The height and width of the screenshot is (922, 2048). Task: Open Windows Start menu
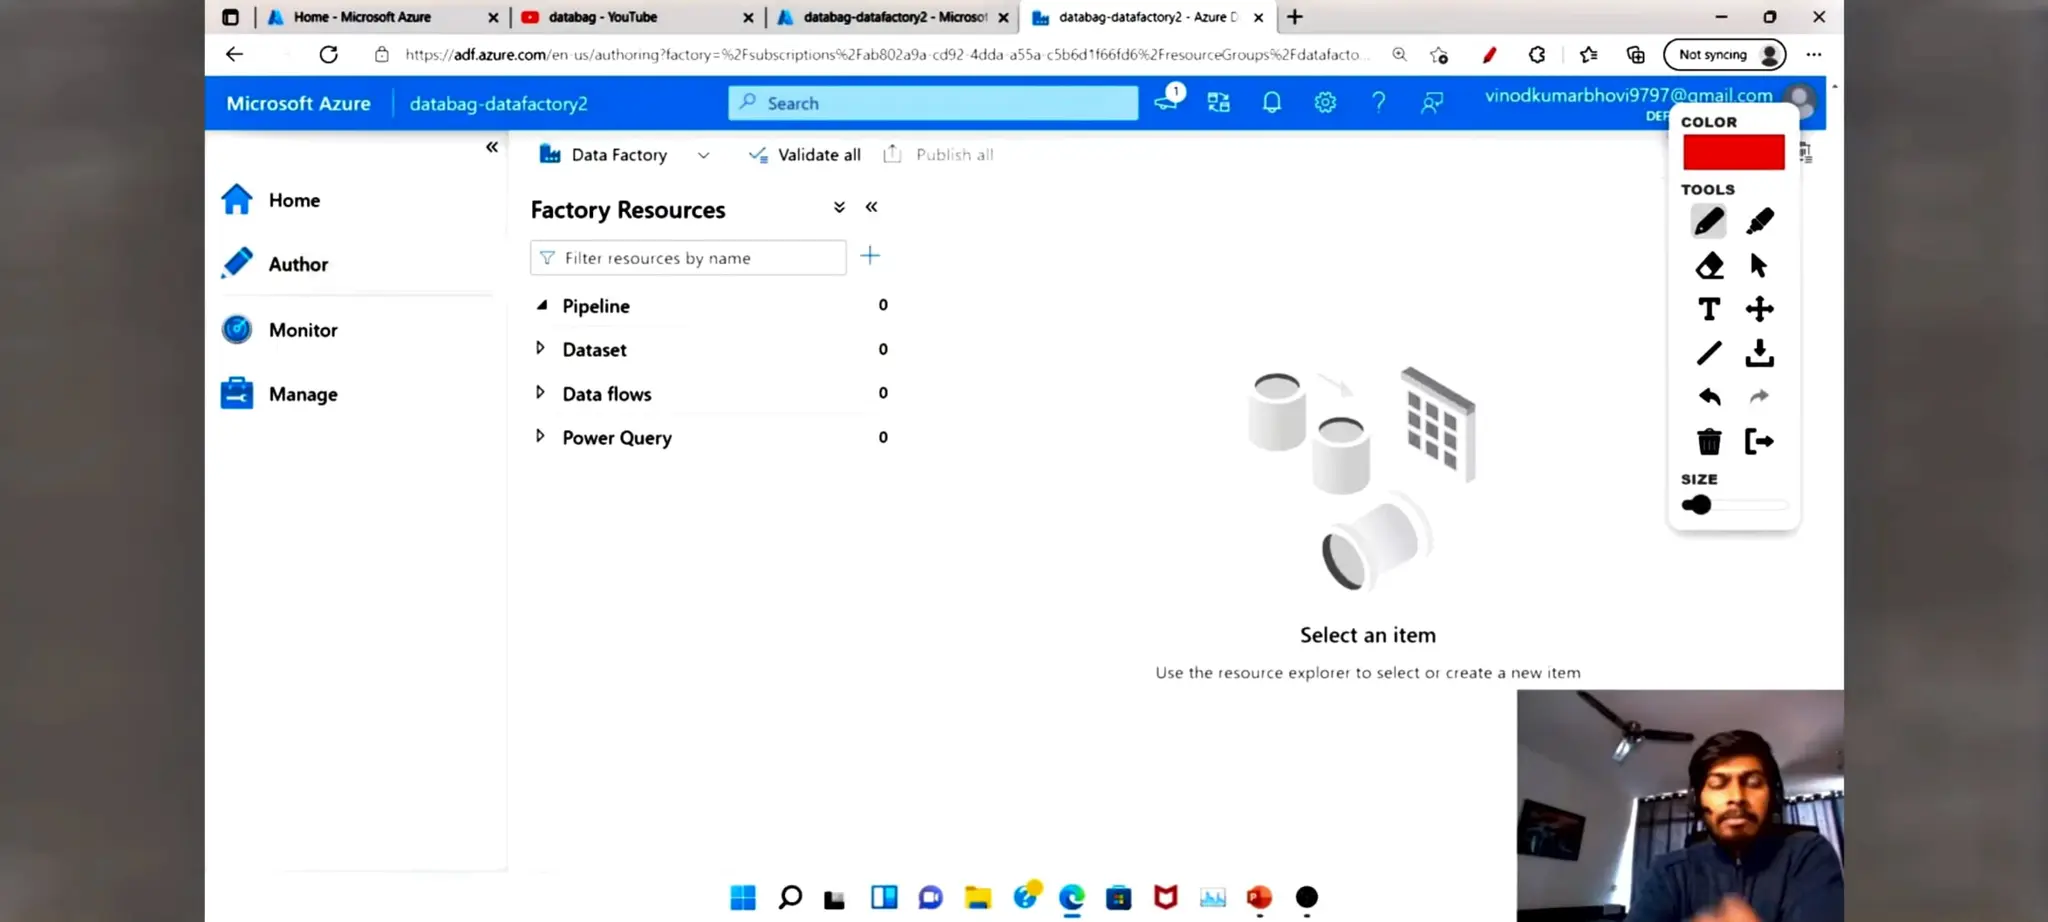[743, 897]
